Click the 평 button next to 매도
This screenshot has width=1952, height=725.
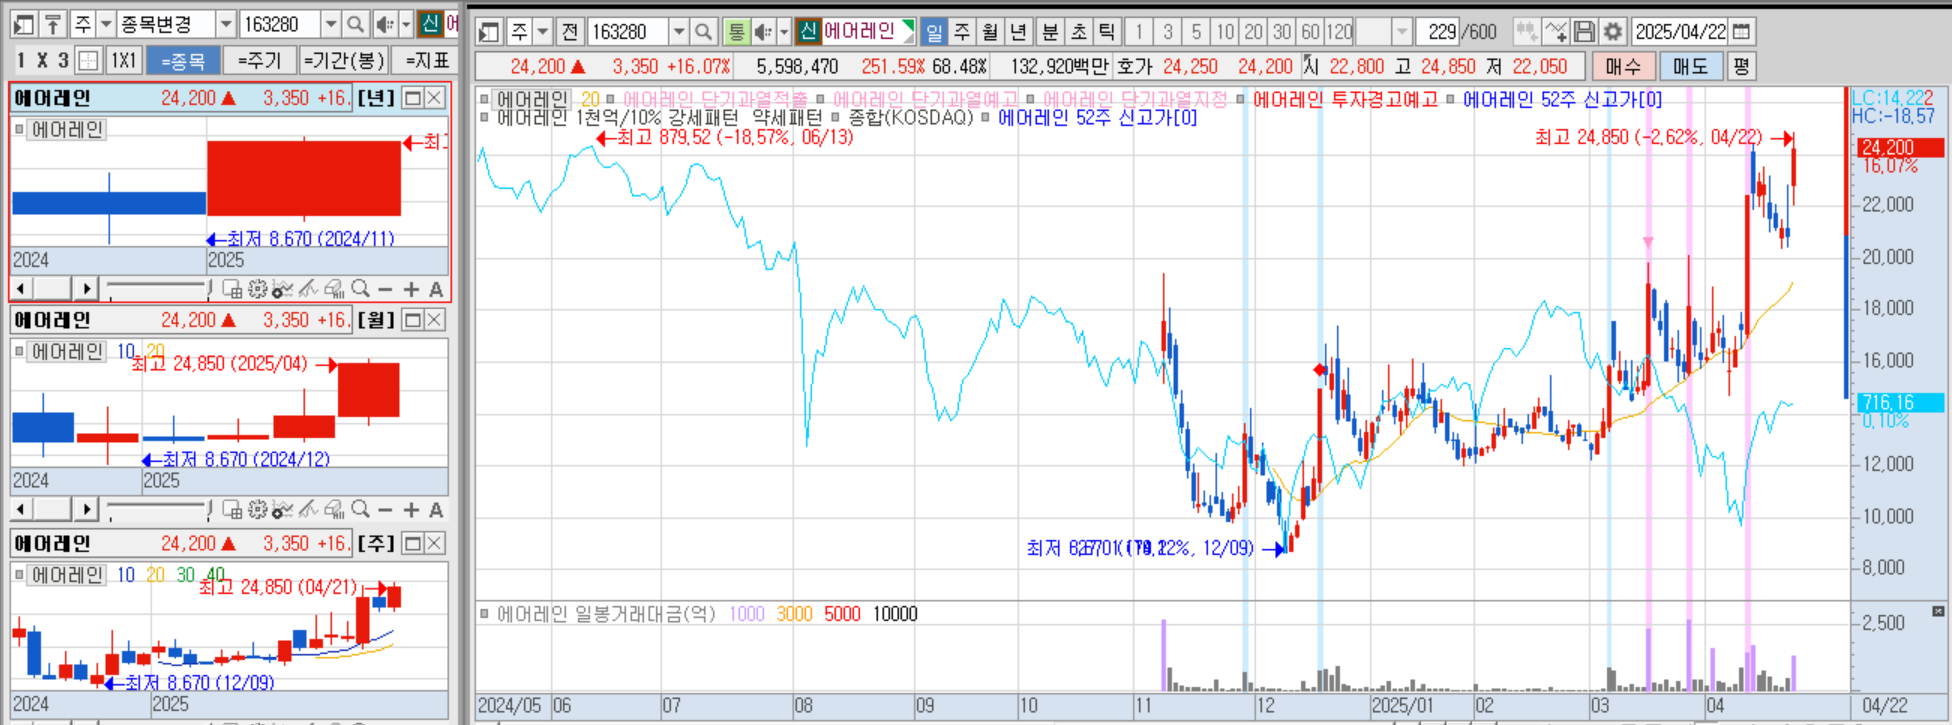click(x=1741, y=67)
